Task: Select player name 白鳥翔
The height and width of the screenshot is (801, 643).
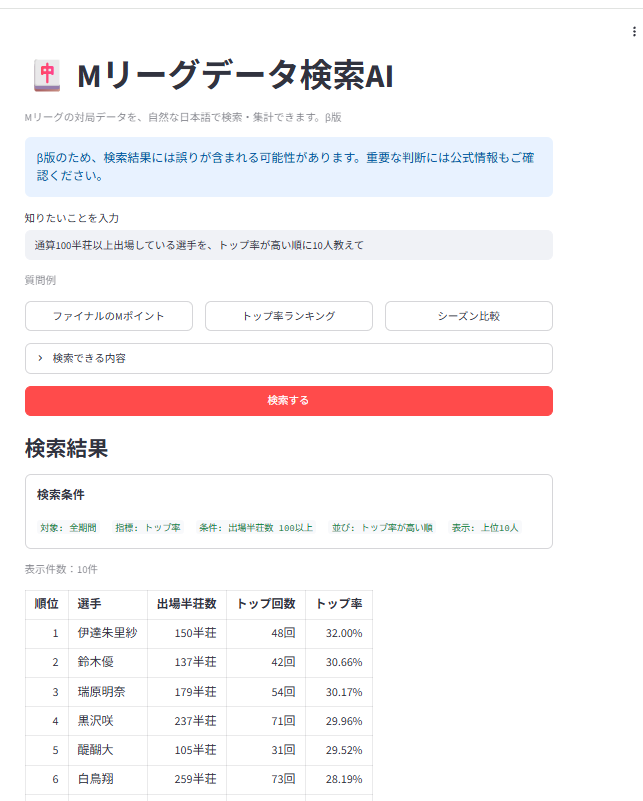Action: point(96,780)
